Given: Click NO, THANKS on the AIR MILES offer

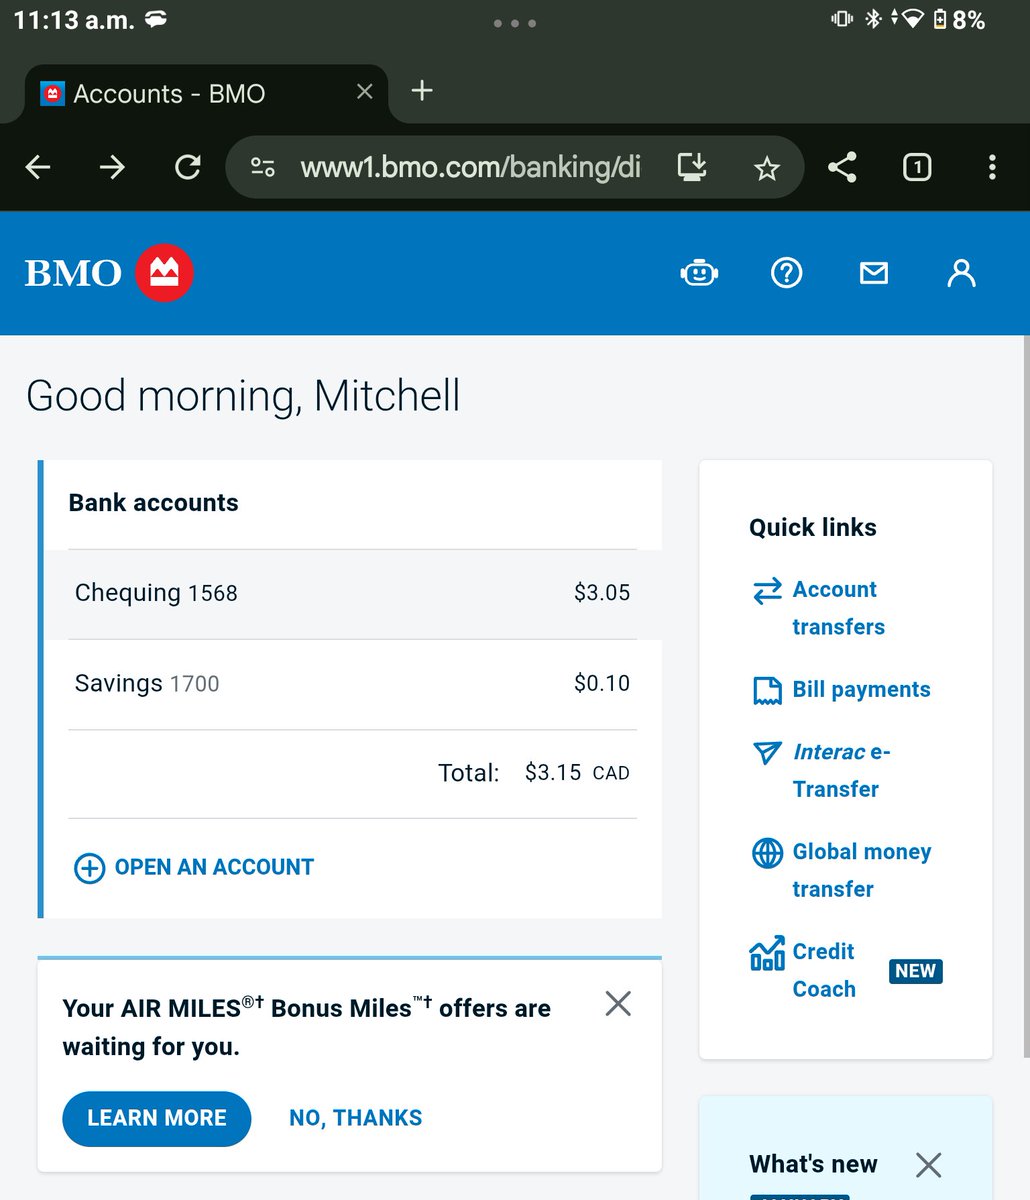Looking at the screenshot, I should 356,1118.
